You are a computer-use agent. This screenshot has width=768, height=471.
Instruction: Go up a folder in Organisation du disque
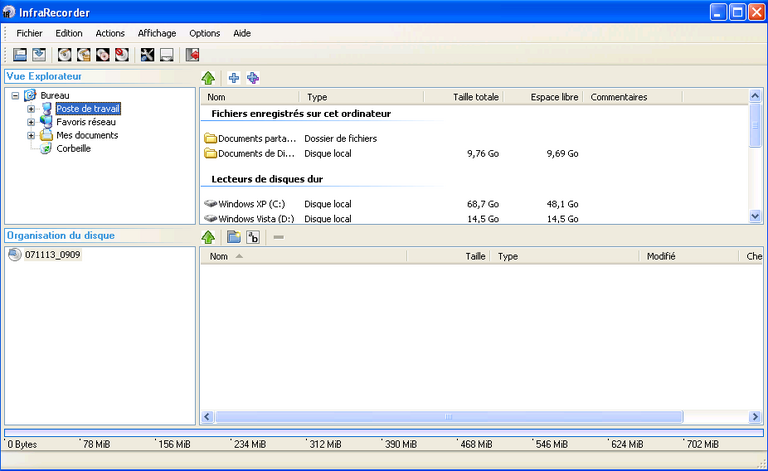click(208, 237)
